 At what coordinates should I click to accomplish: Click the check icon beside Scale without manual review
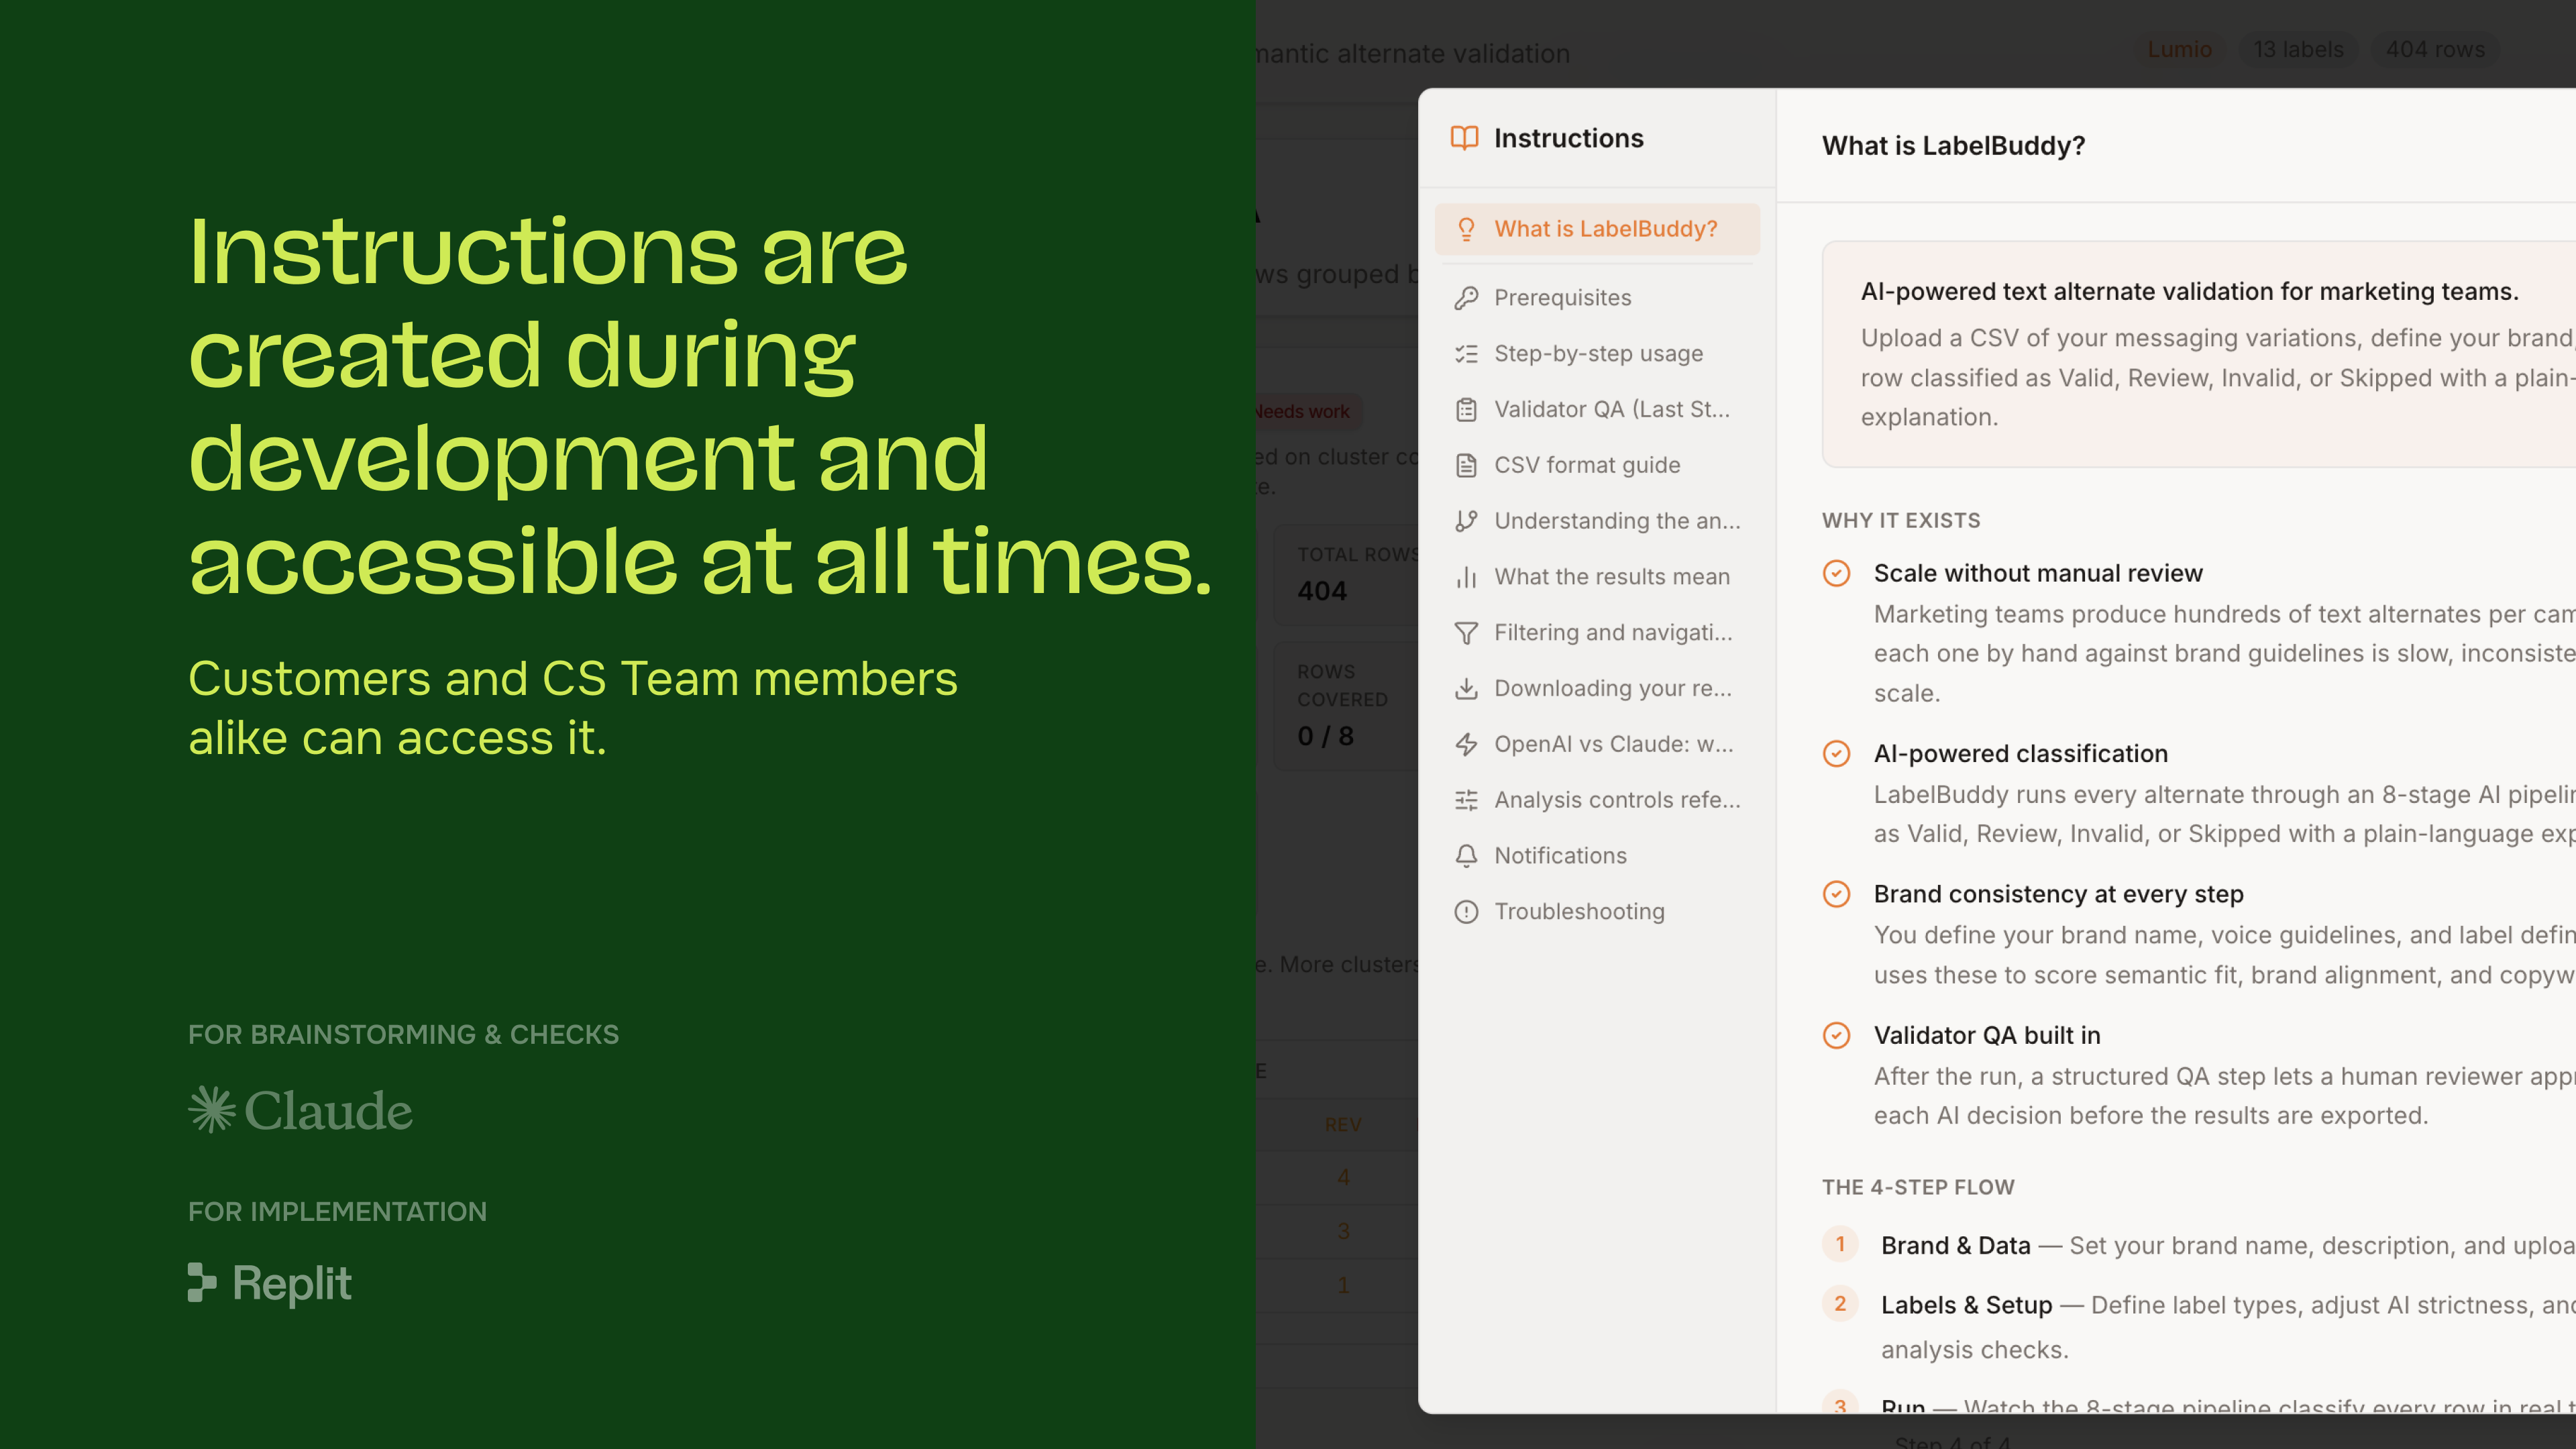[x=1836, y=573]
